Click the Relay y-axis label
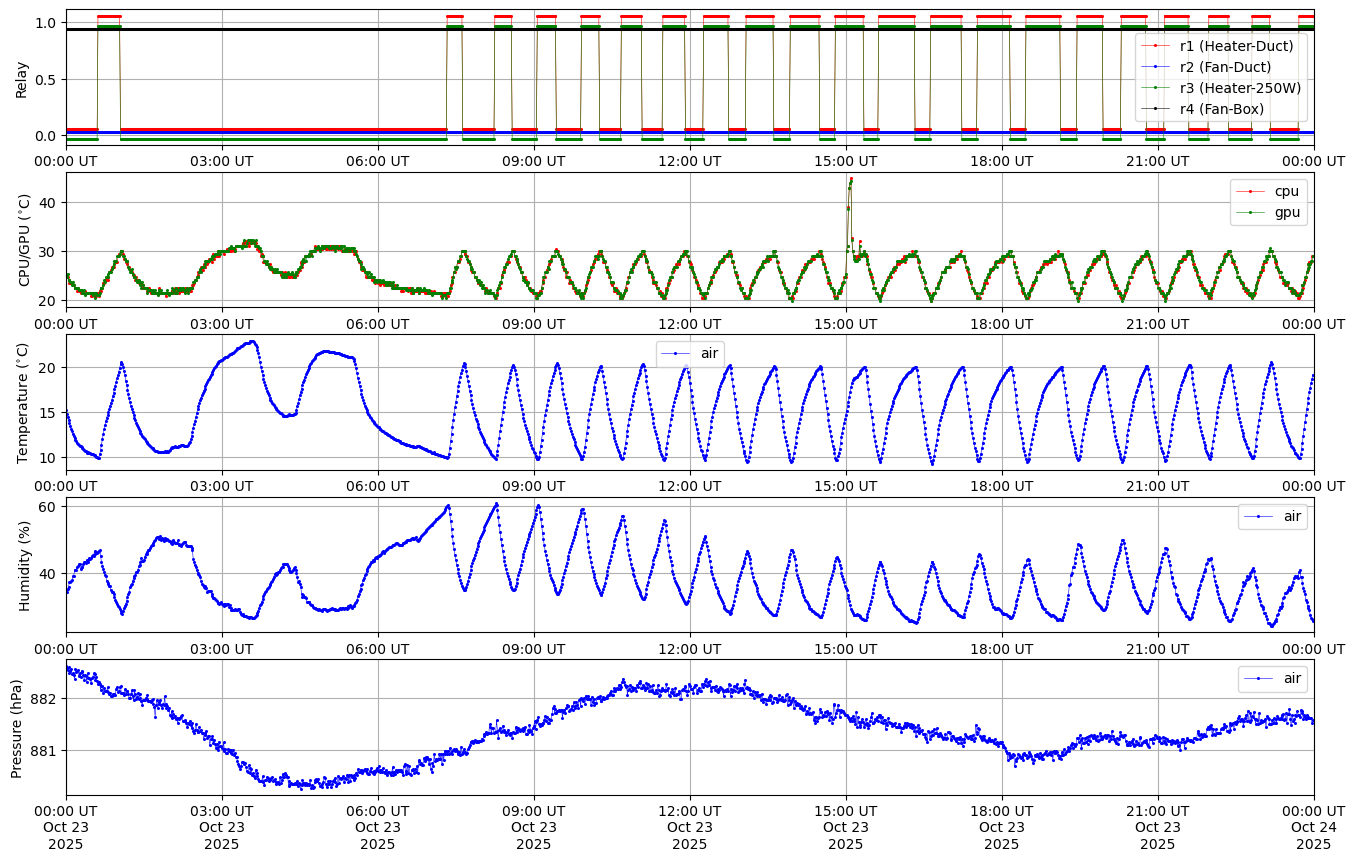The width and height of the screenshot is (1355, 861). point(21,78)
